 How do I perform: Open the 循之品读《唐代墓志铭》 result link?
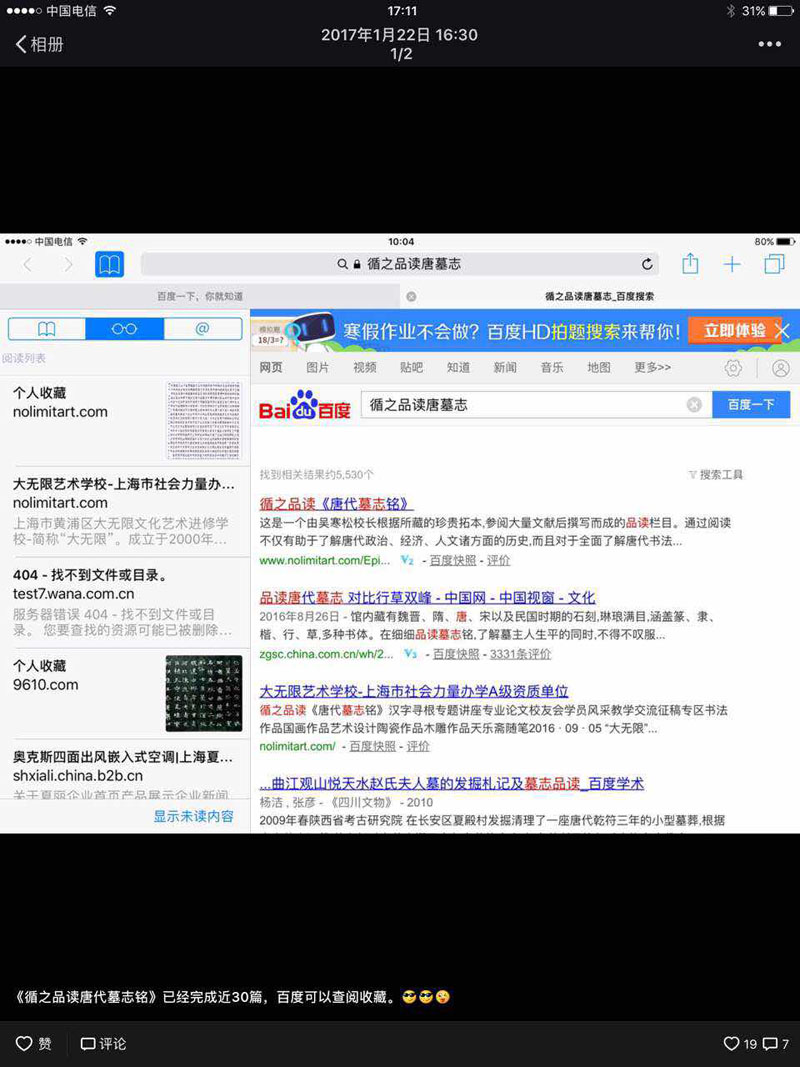click(x=336, y=503)
